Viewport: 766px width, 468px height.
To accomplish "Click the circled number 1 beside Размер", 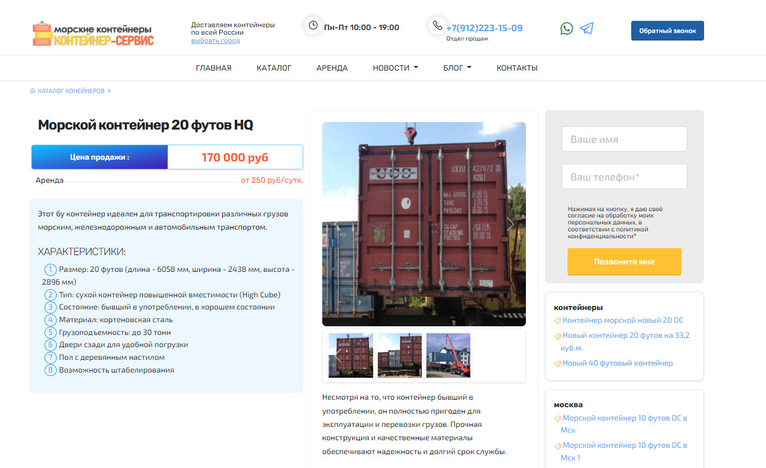I will (50, 270).
